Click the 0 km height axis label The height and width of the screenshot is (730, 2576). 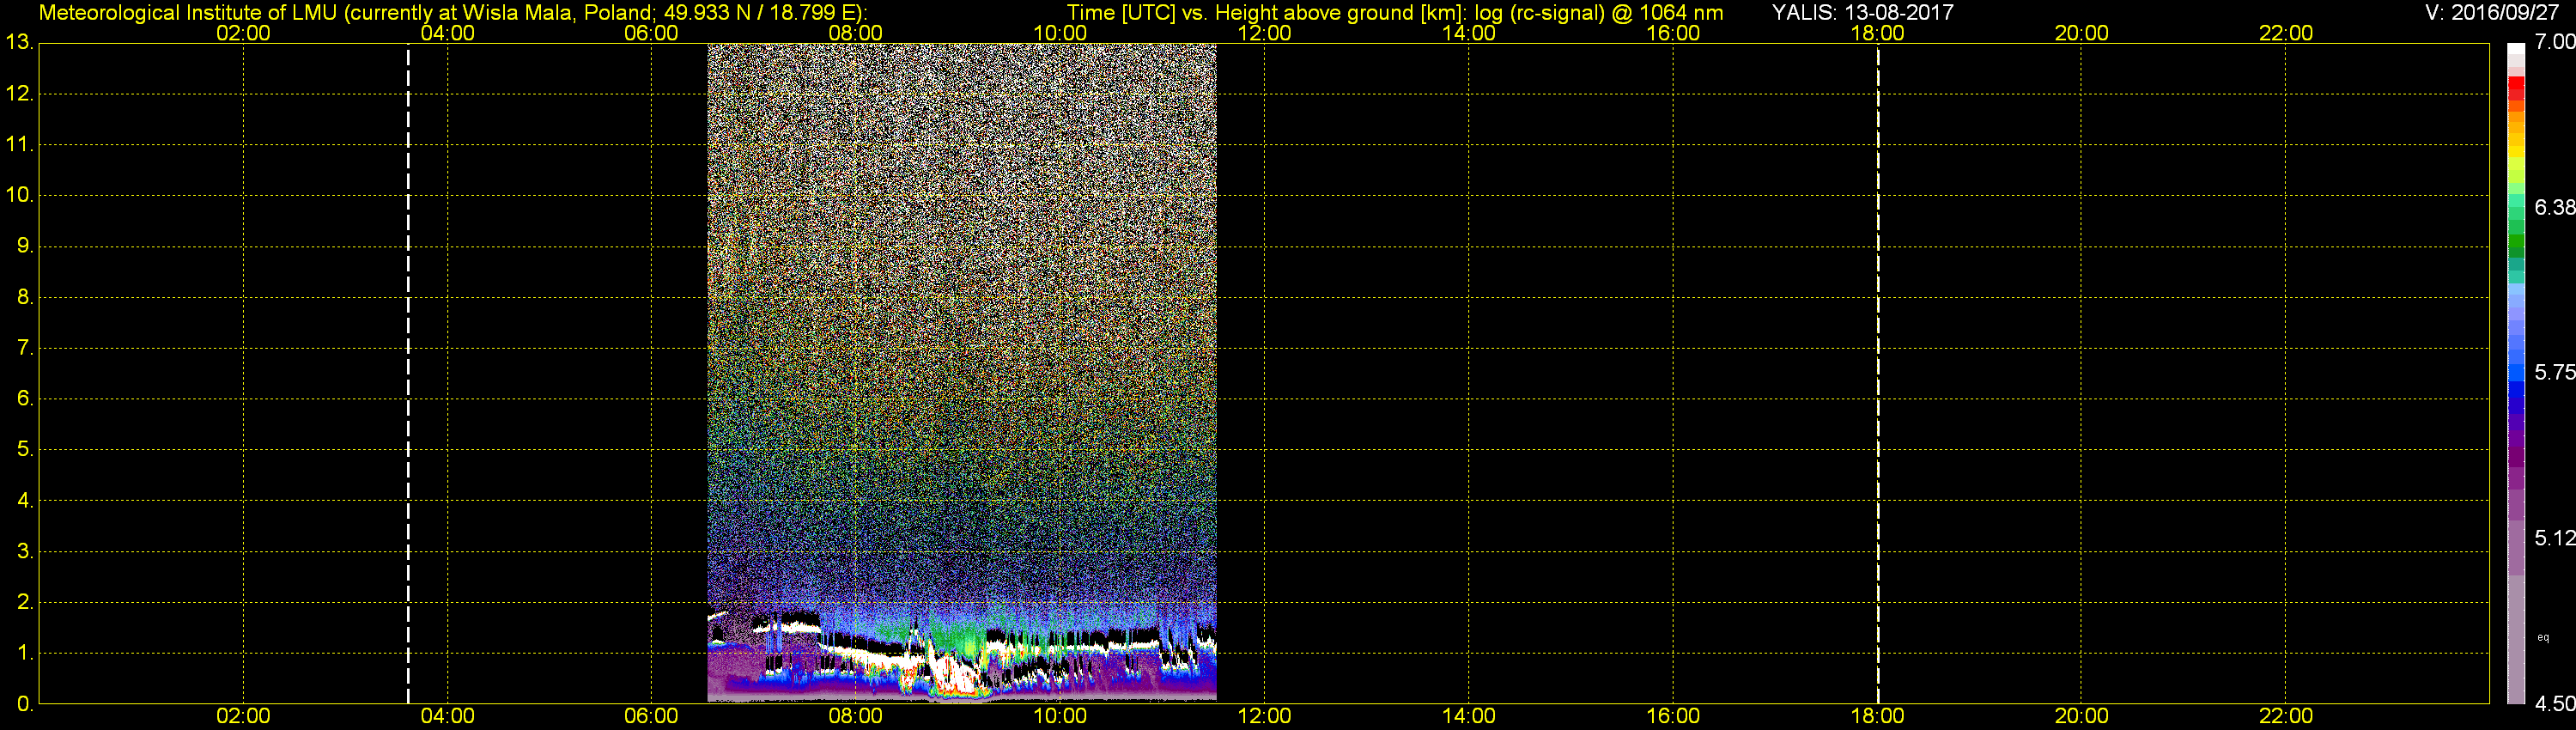(25, 704)
